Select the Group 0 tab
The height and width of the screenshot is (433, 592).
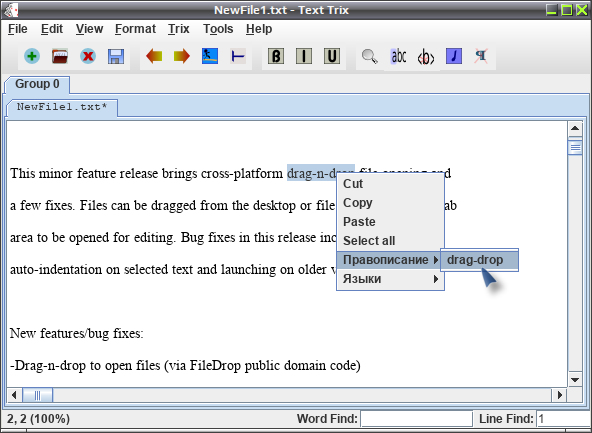pos(37,84)
